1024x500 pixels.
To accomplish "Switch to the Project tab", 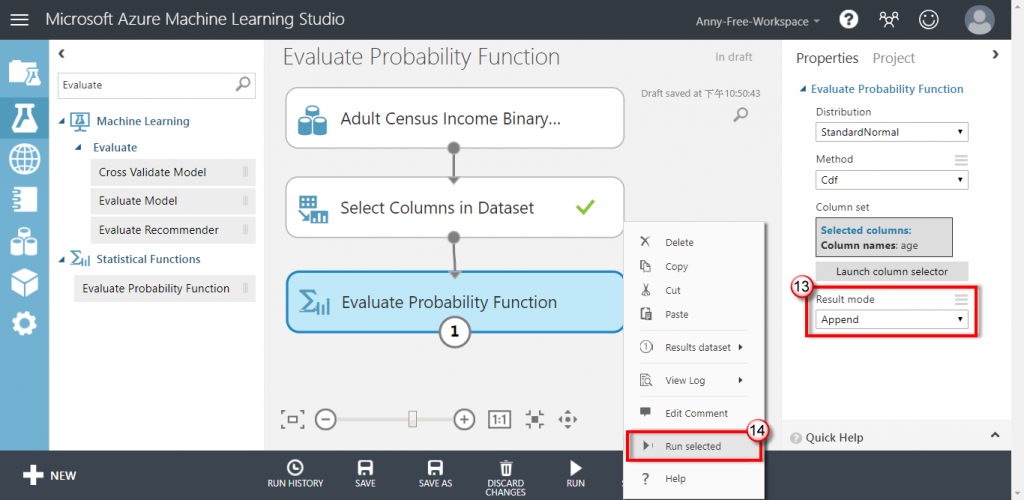I will point(893,58).
